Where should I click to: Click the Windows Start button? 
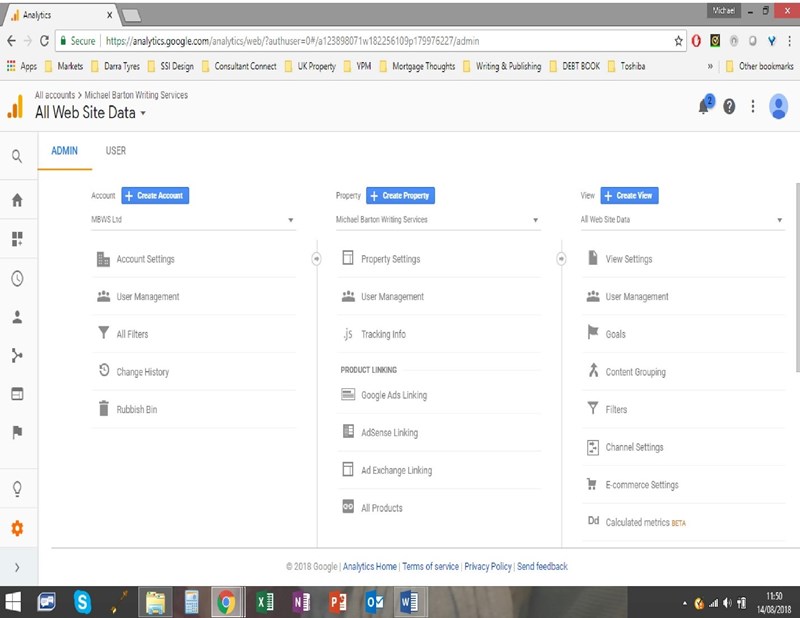pos(13,603)
